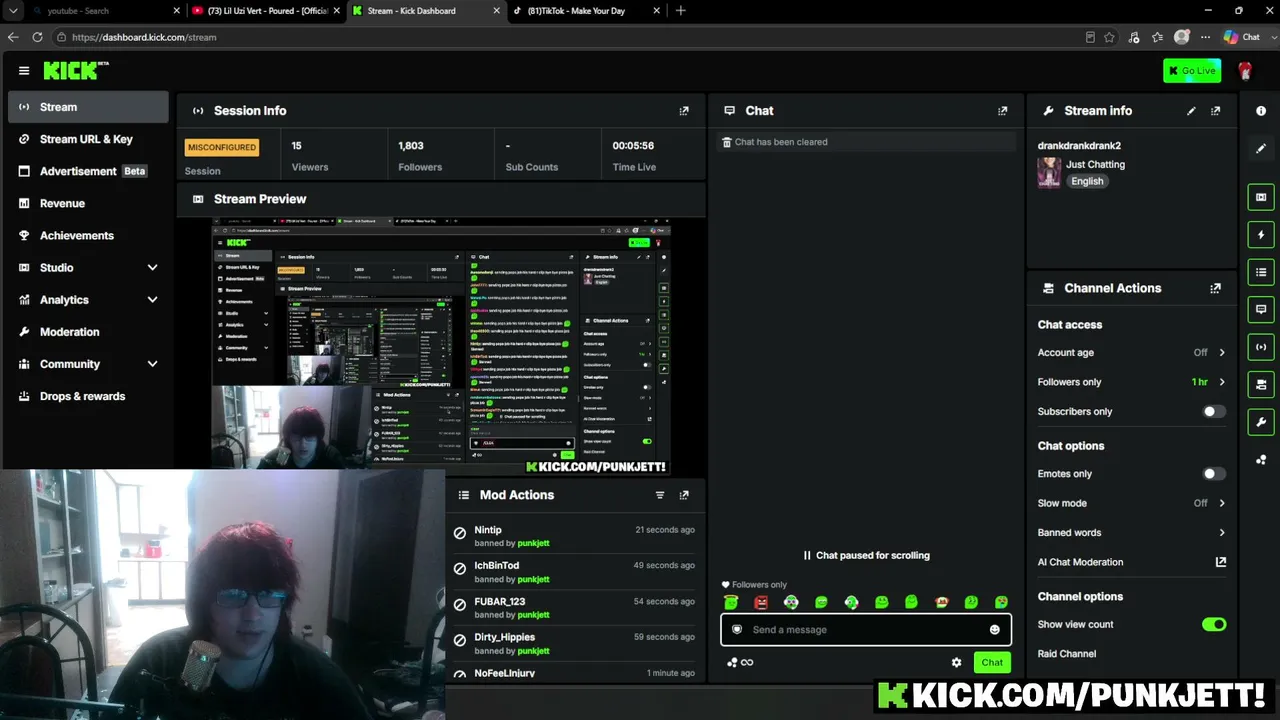Click punkjett link on Nintip ban entry
The height and width of the screenshot is (720, 1280).
pos(534,544)
